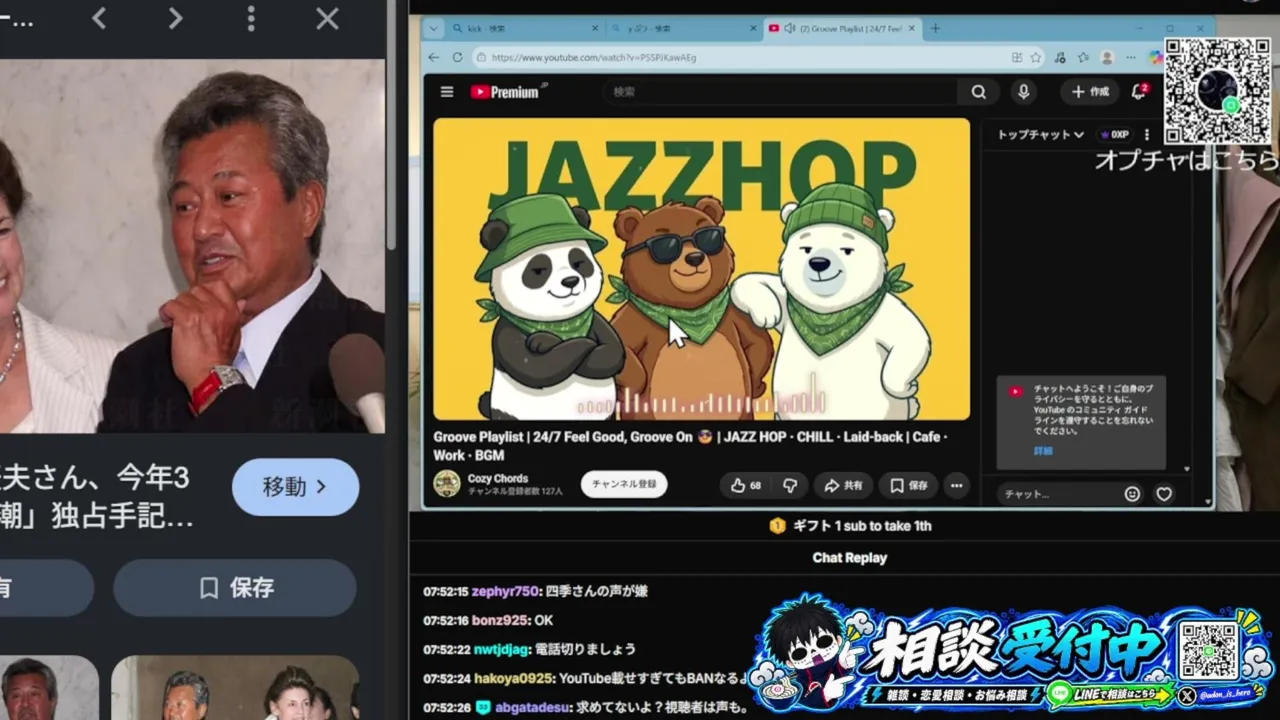Open the apps grid icon in address bar
The height and width of the screenshot is (720, 1280).
pos(1017,58)
